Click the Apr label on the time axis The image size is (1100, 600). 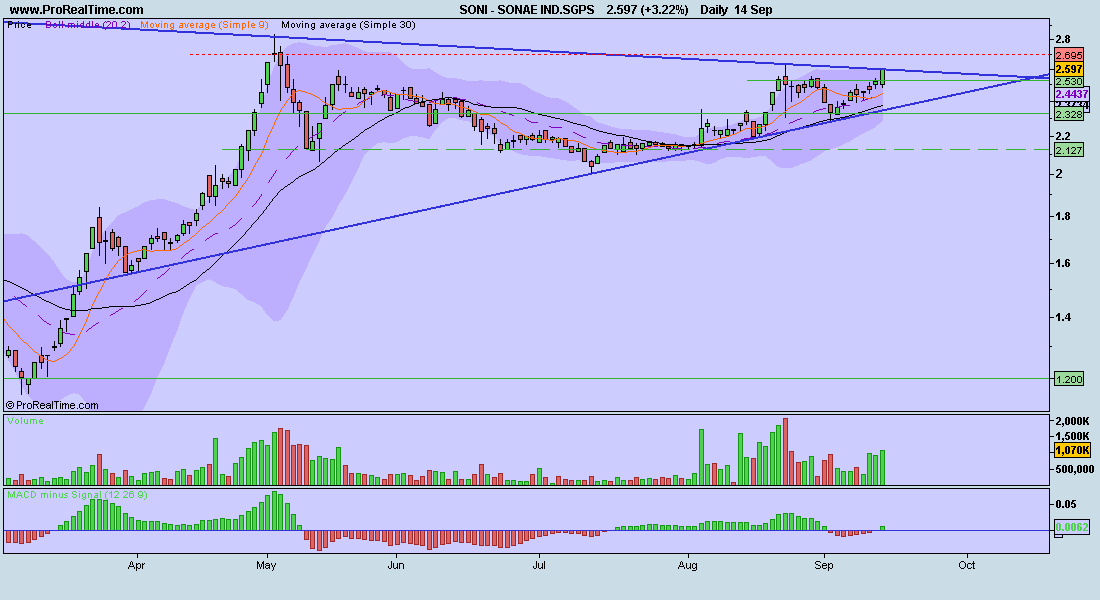coord(136,565)
